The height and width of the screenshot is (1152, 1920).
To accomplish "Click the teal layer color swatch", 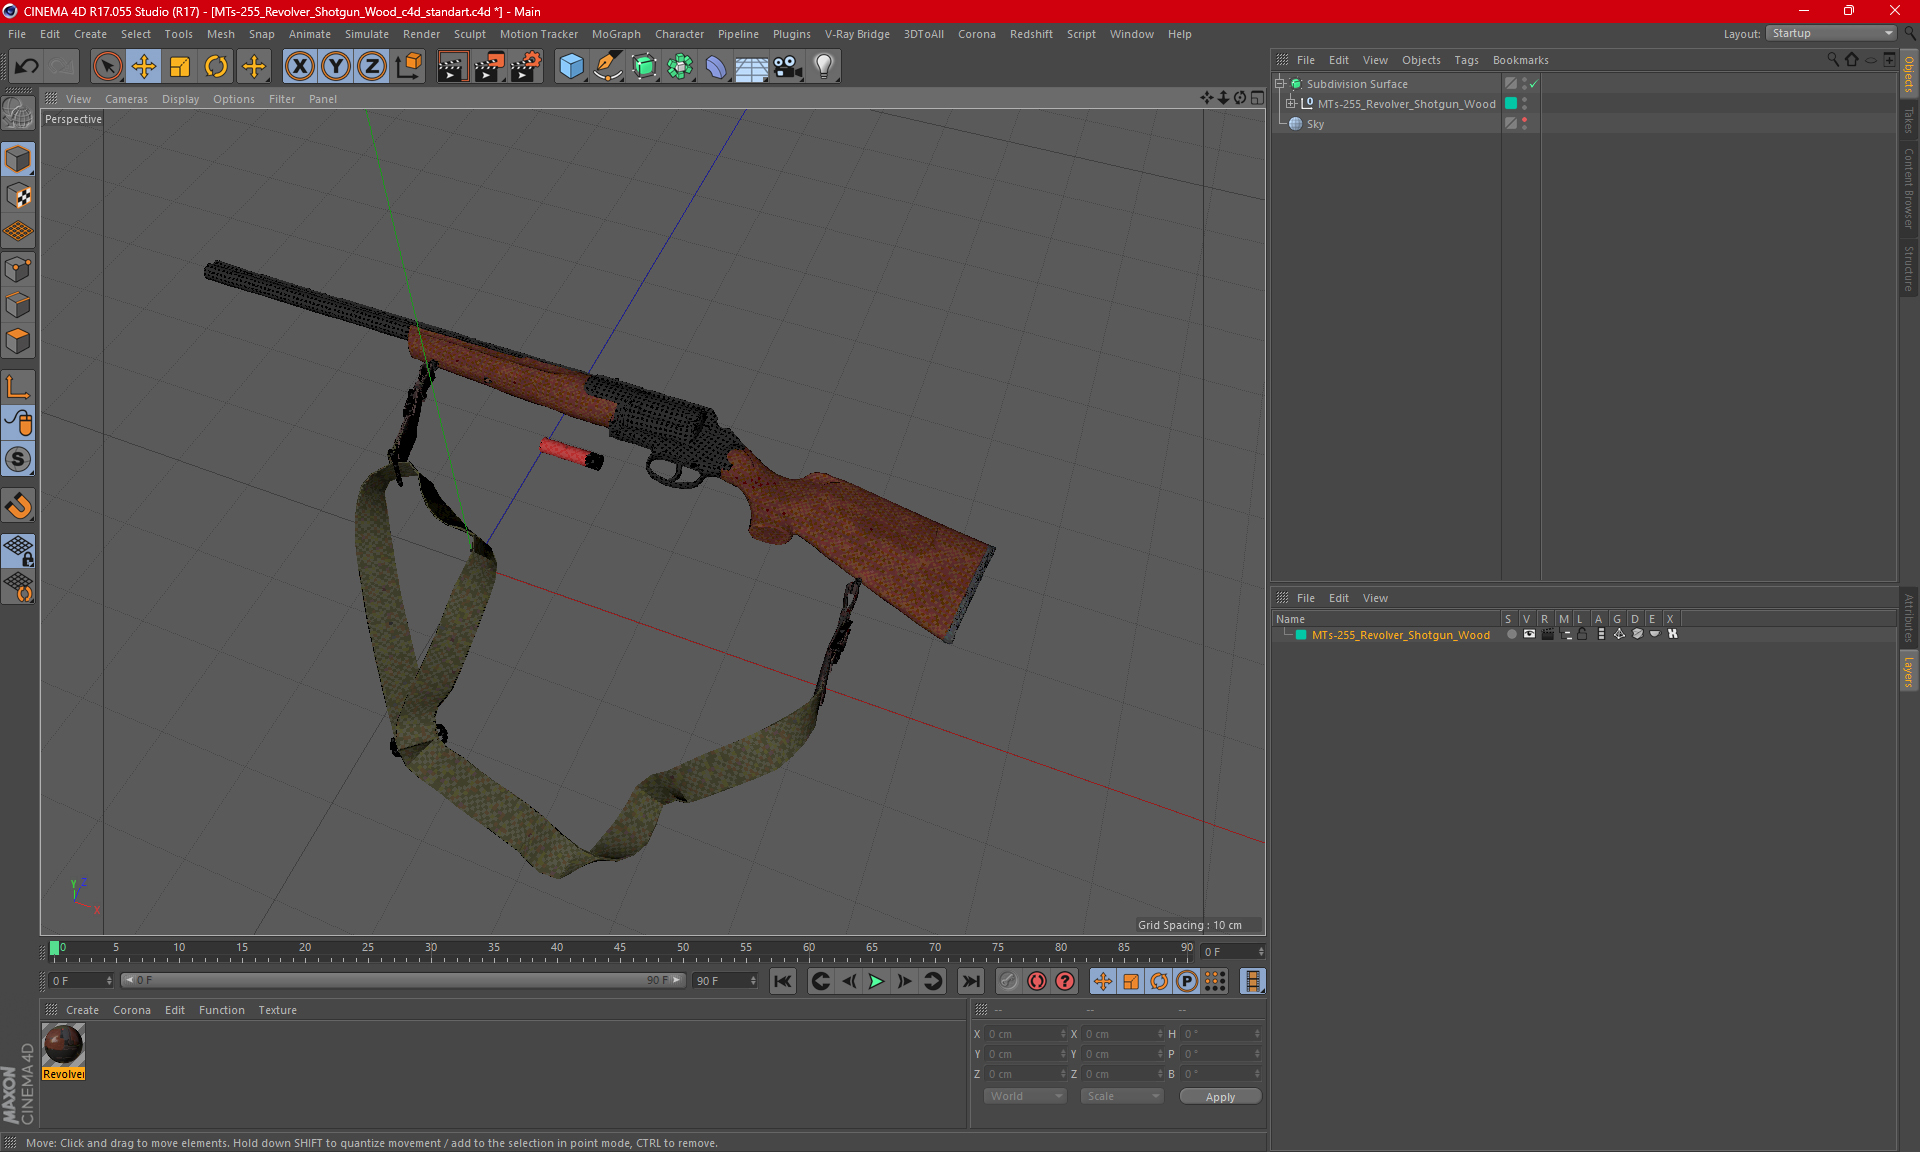I will point(1301,635).
